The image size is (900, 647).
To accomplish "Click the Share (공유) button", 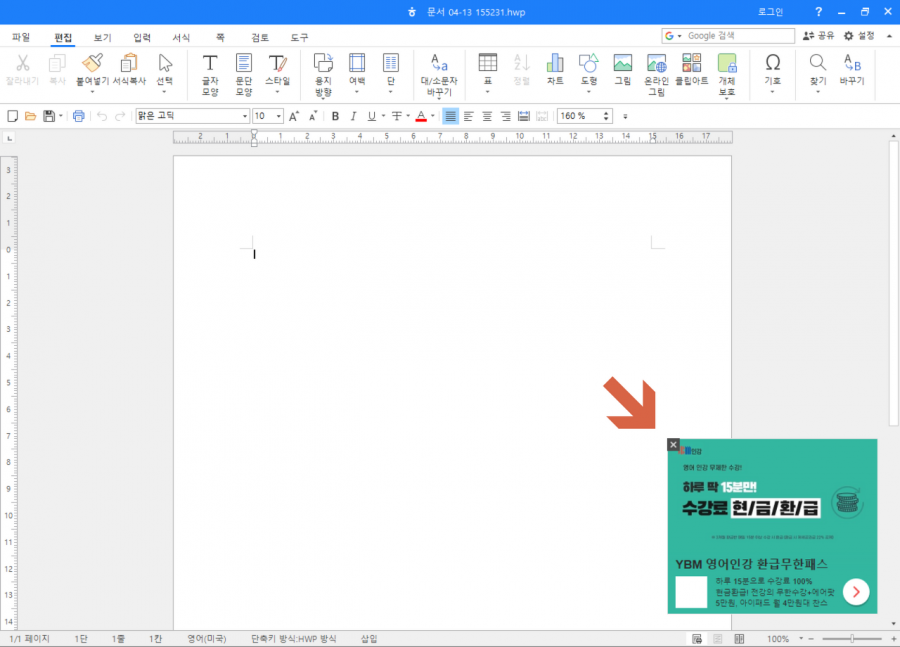I will click(x=818, y=36).
